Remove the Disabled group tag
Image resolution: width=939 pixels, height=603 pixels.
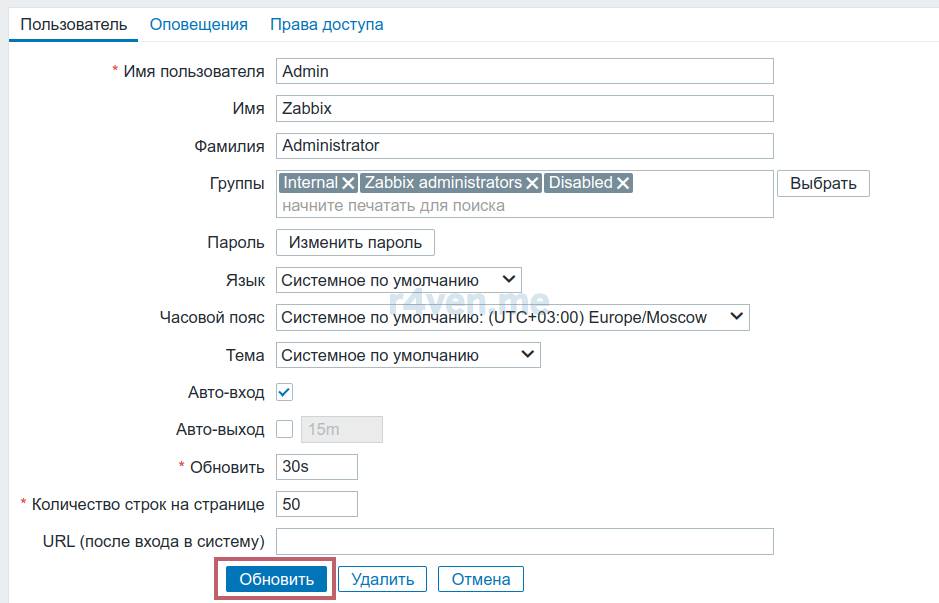tap(623, 183)
